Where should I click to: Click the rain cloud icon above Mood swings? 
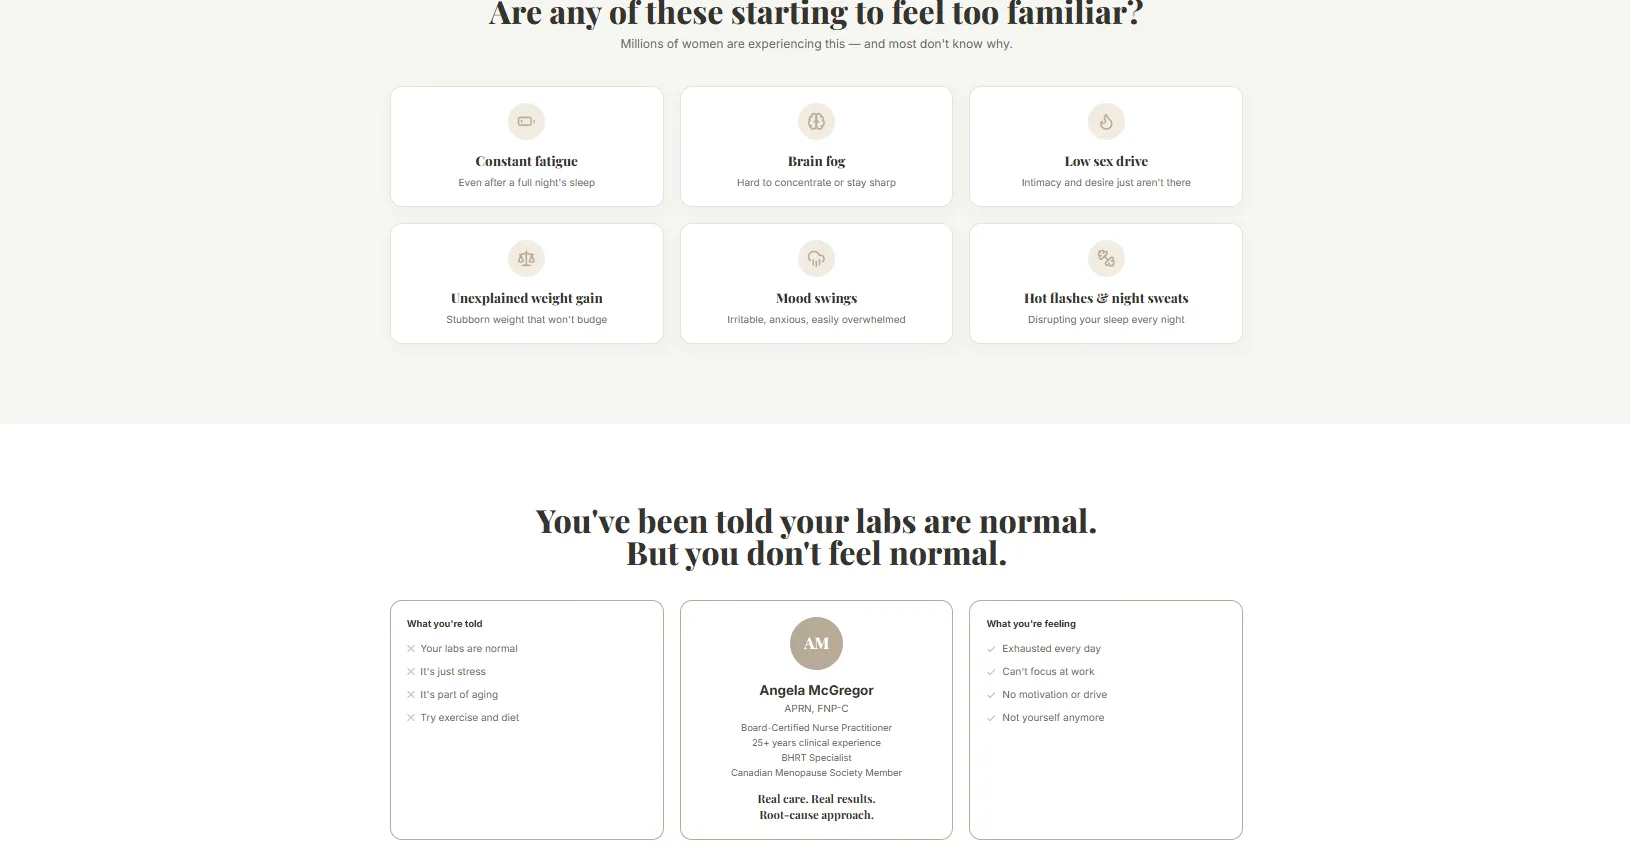816,259
